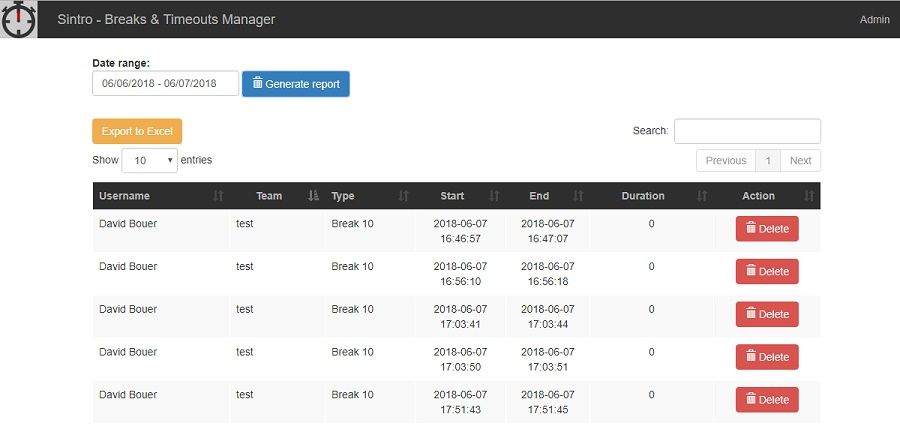
Task: Click the Generate report button
Action: pyautogui.click(x=296, y=84)
